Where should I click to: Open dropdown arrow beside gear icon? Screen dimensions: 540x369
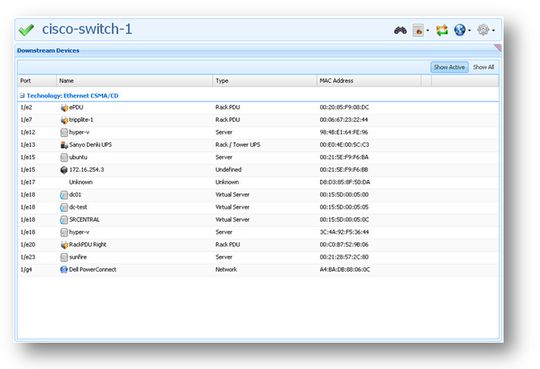[493, 31]
